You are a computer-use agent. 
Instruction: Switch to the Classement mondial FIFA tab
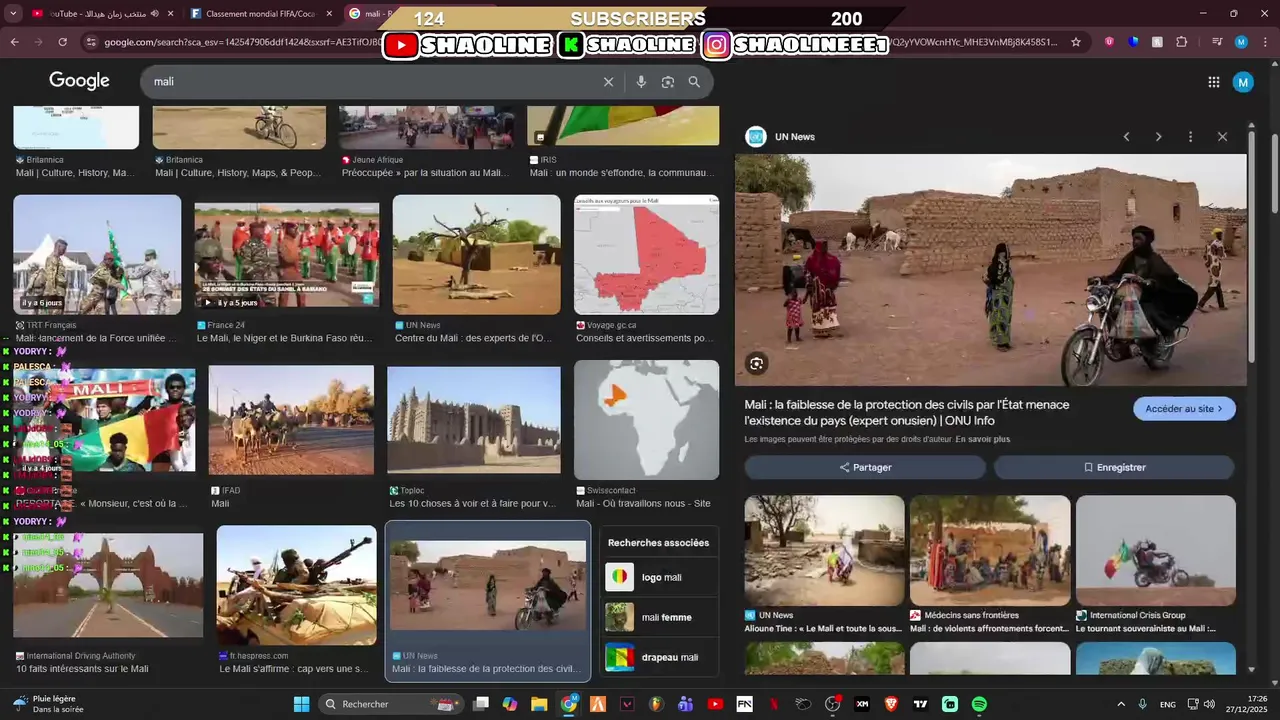pos(262,14)
